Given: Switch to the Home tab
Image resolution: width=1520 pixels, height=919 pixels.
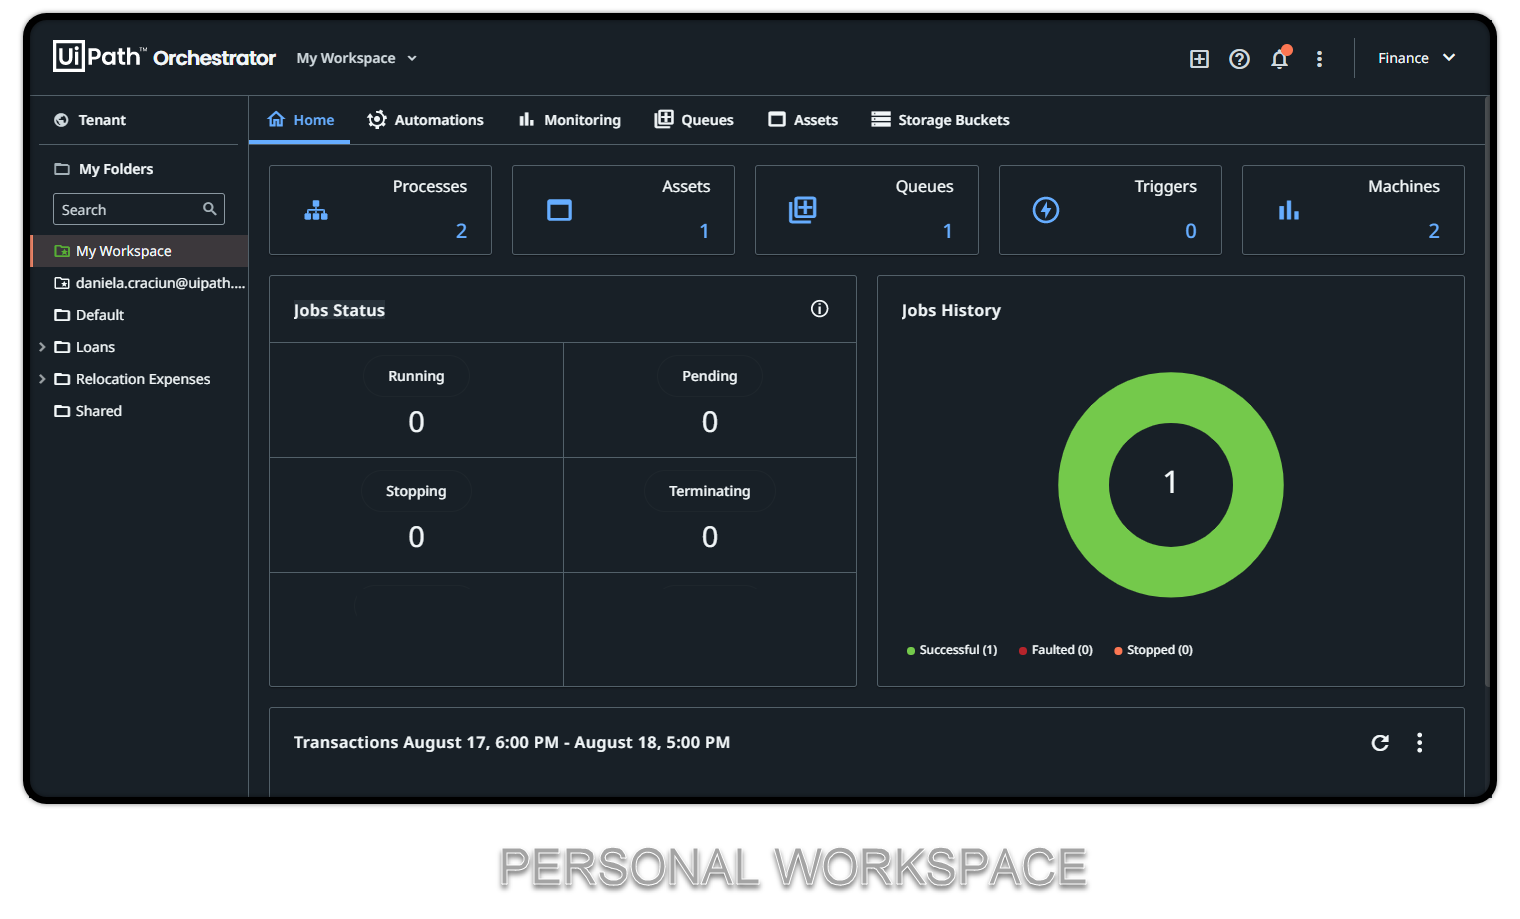Looking at the screenshot, I should (300, 120).
